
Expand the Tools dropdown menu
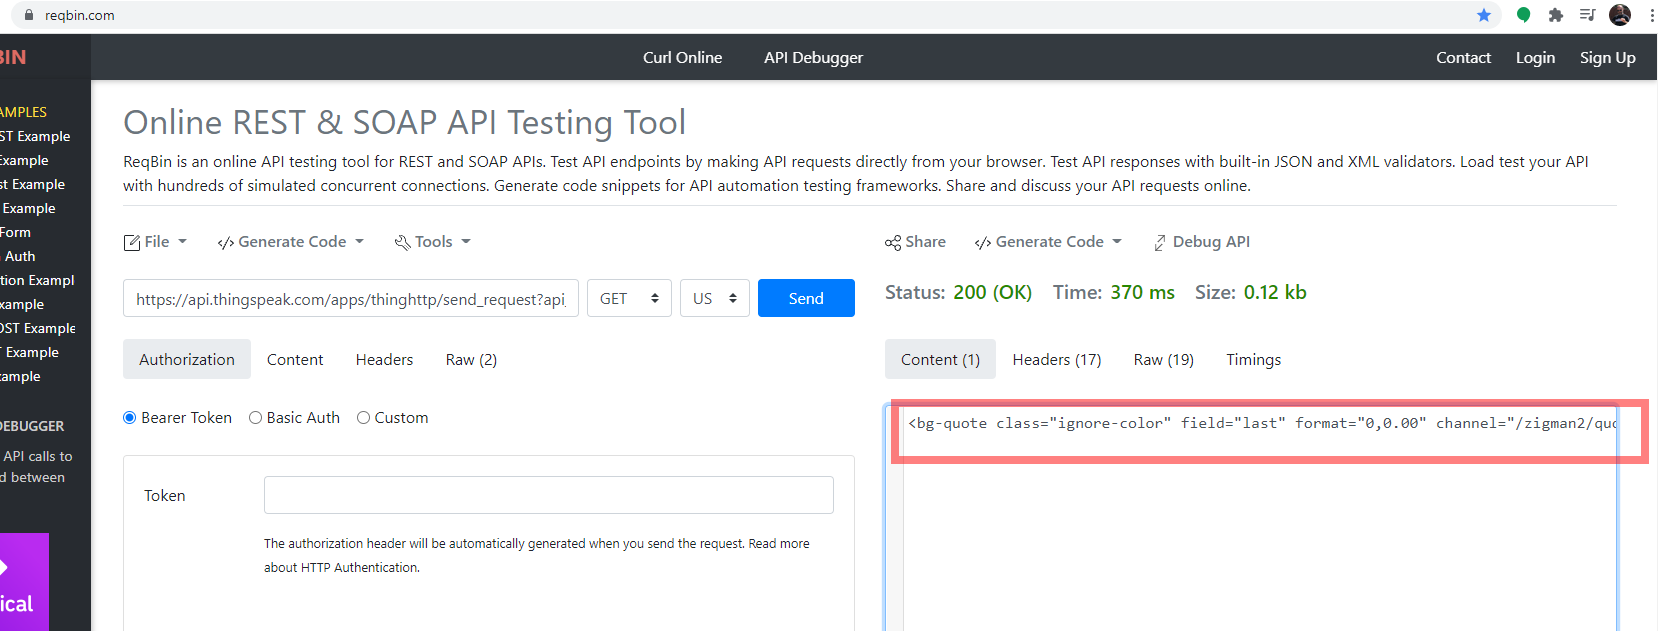click(x=433, y=242)
